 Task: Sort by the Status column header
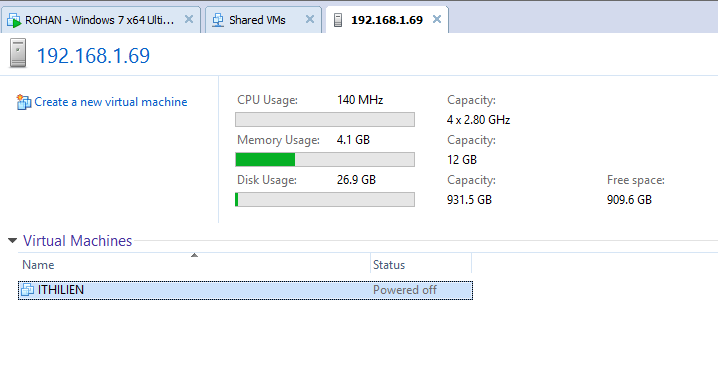click(x=420, y=265)
